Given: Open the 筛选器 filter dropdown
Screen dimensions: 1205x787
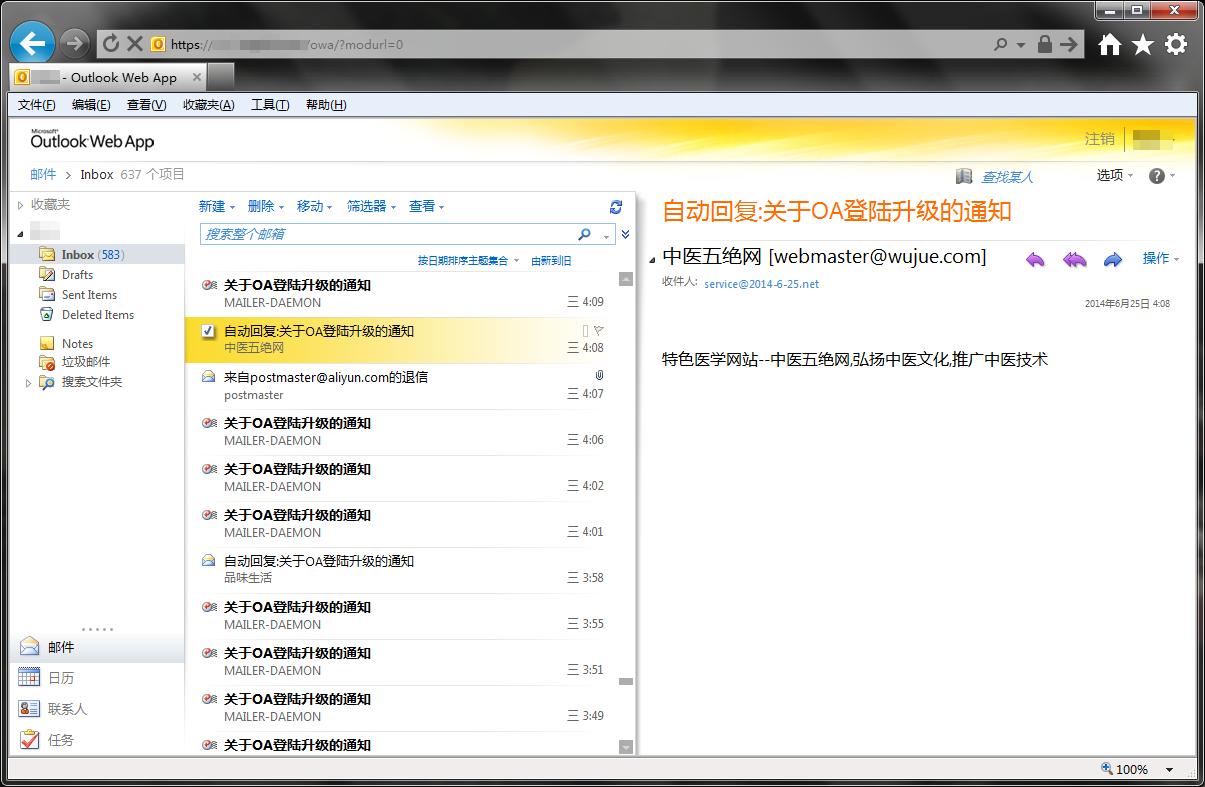Looking at the screenshot, I should (x=371, y=206).
